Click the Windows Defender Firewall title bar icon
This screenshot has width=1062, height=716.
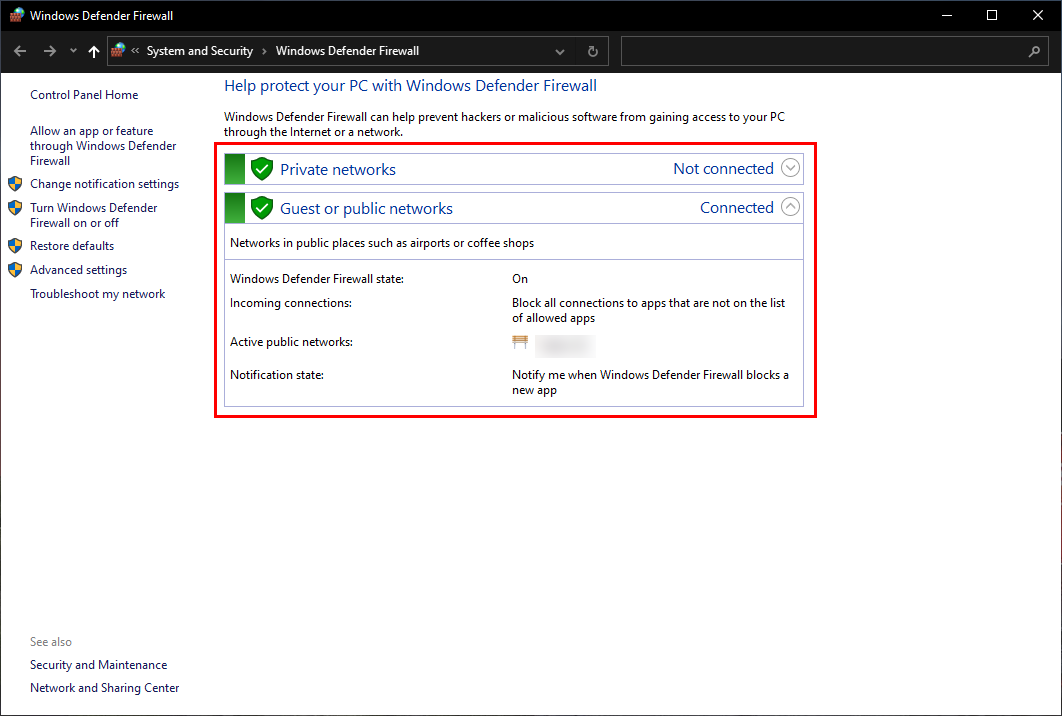[x=16, y=15]
